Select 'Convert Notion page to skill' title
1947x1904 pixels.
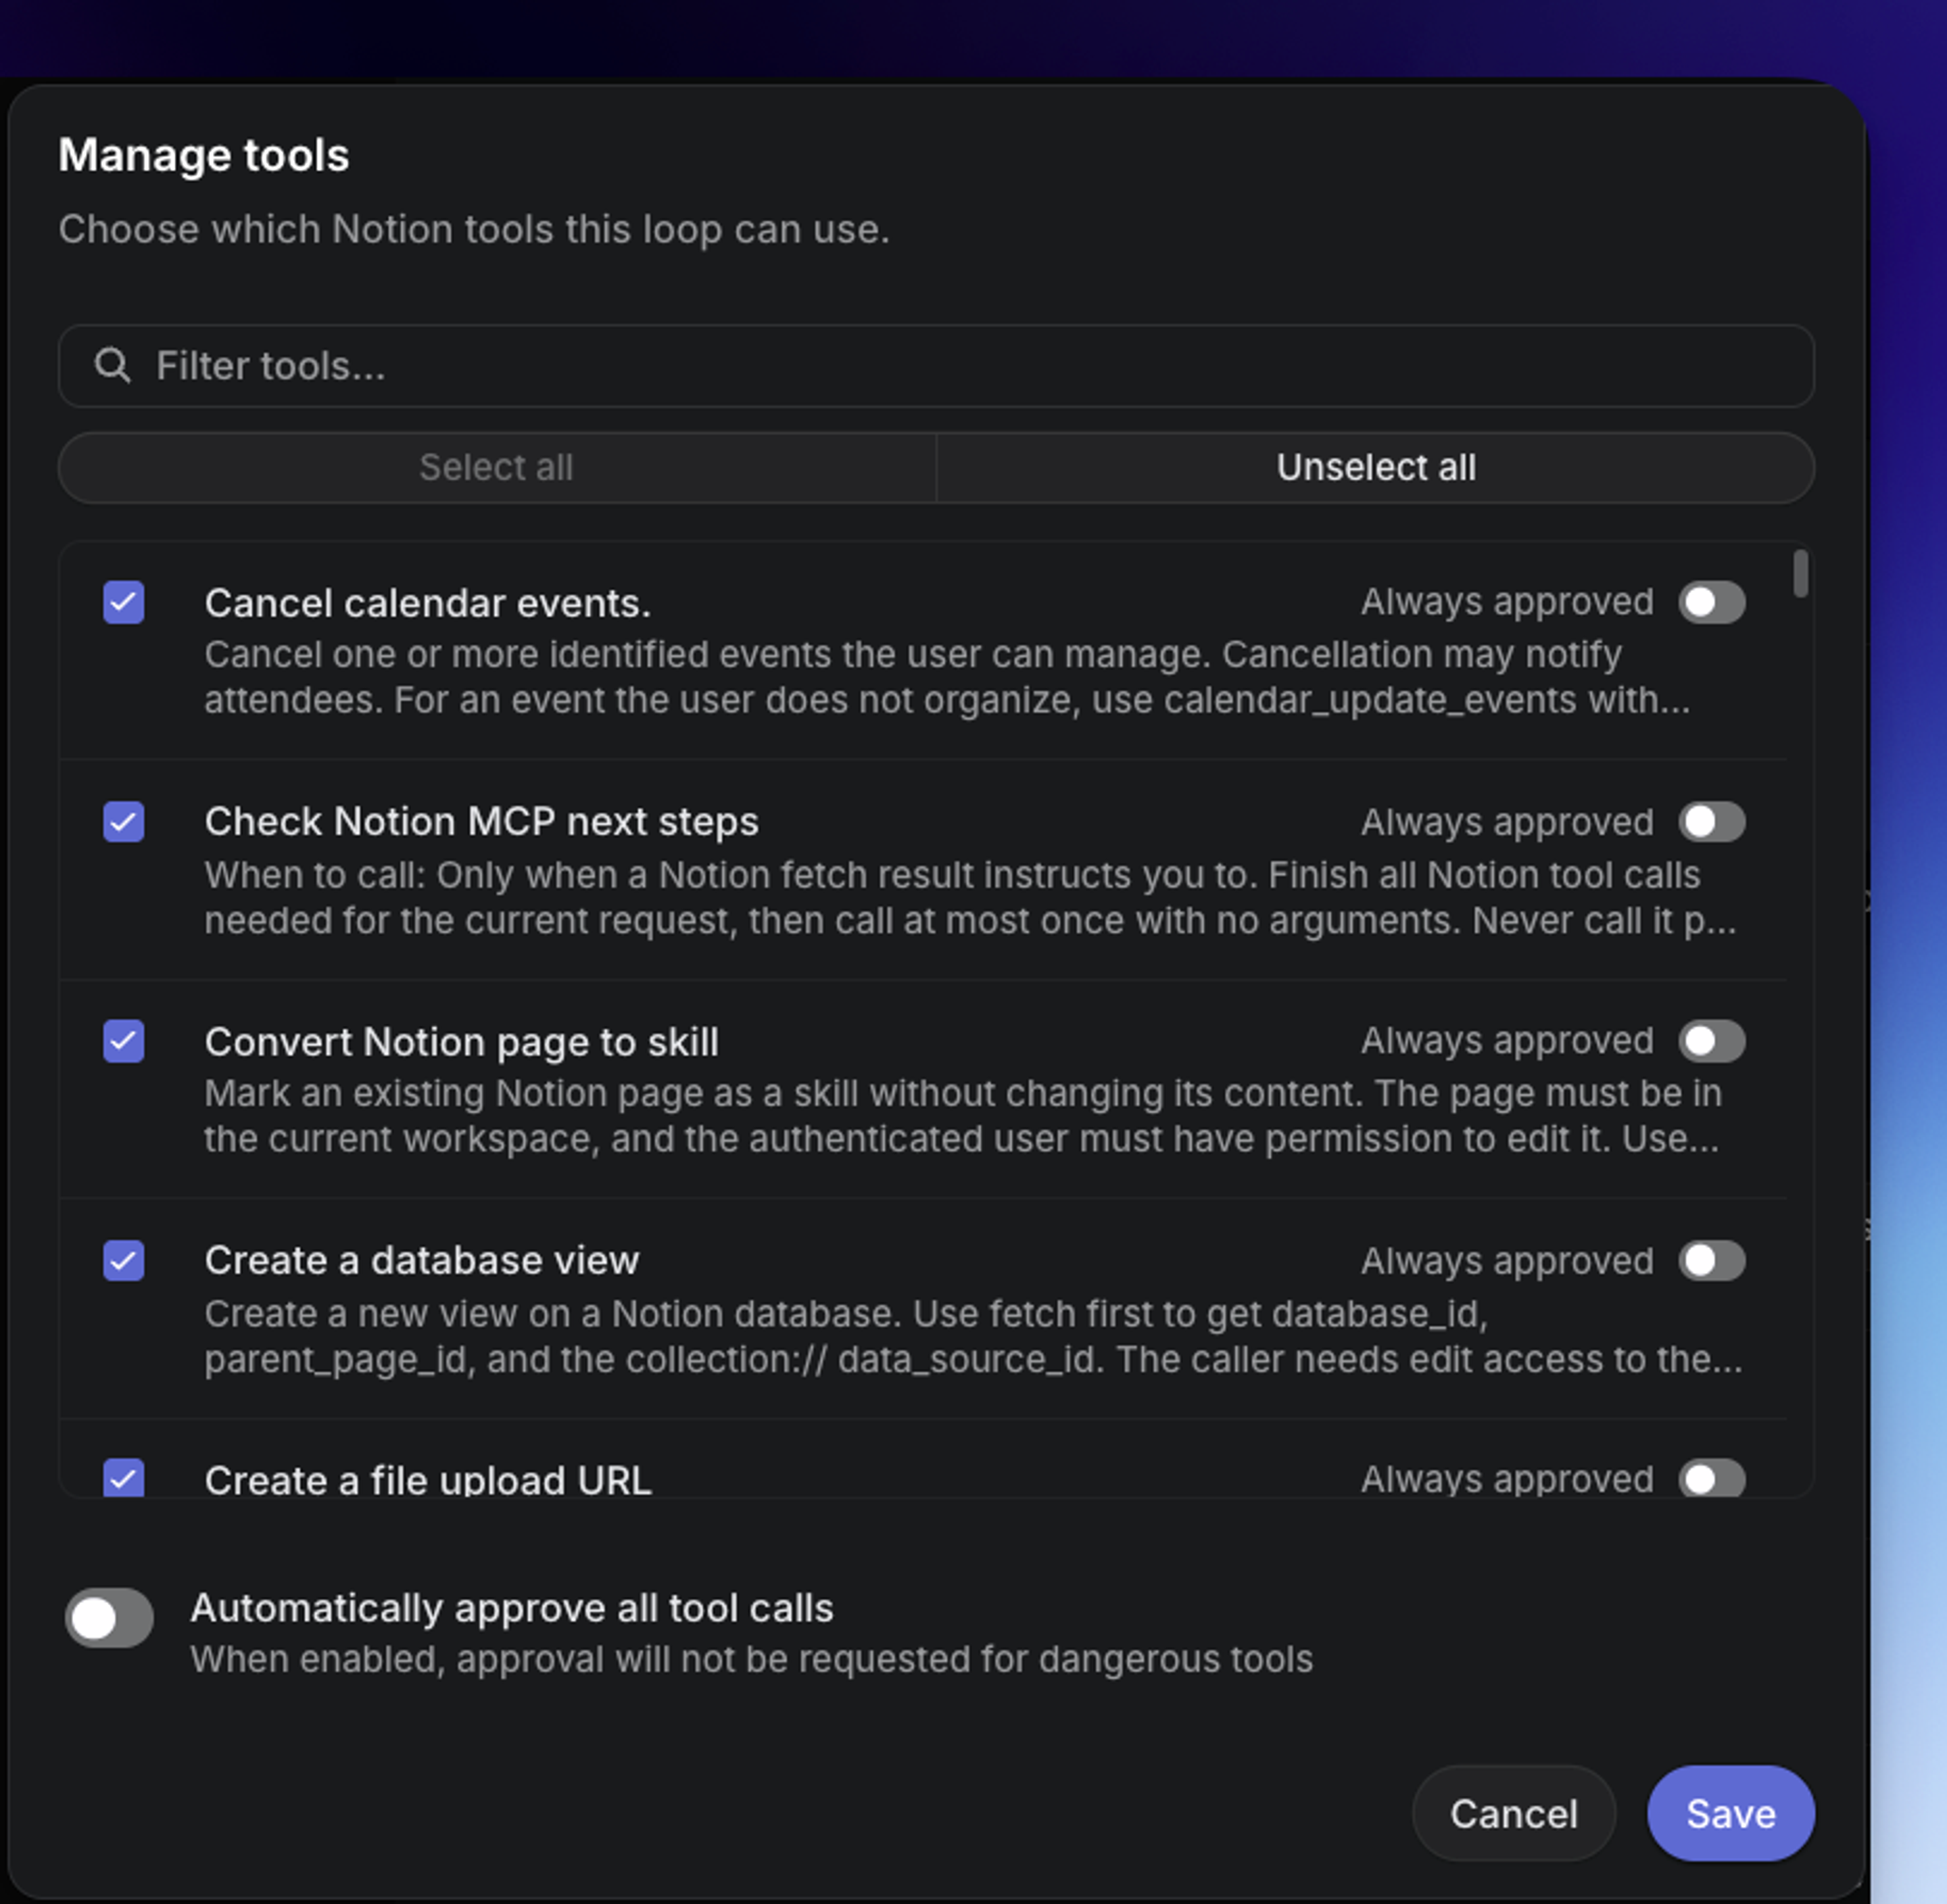click(x=462, y=1042)
